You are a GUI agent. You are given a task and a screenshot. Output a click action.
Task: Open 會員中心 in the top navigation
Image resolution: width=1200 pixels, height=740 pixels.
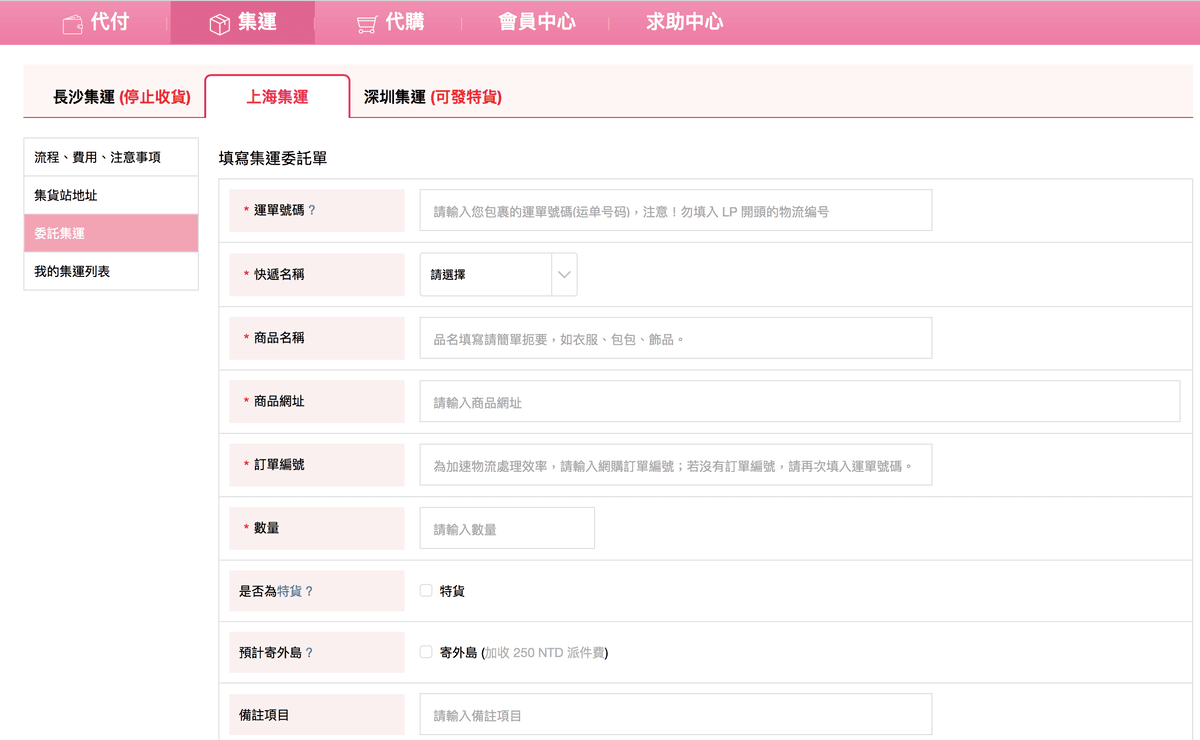click(537, 22)
